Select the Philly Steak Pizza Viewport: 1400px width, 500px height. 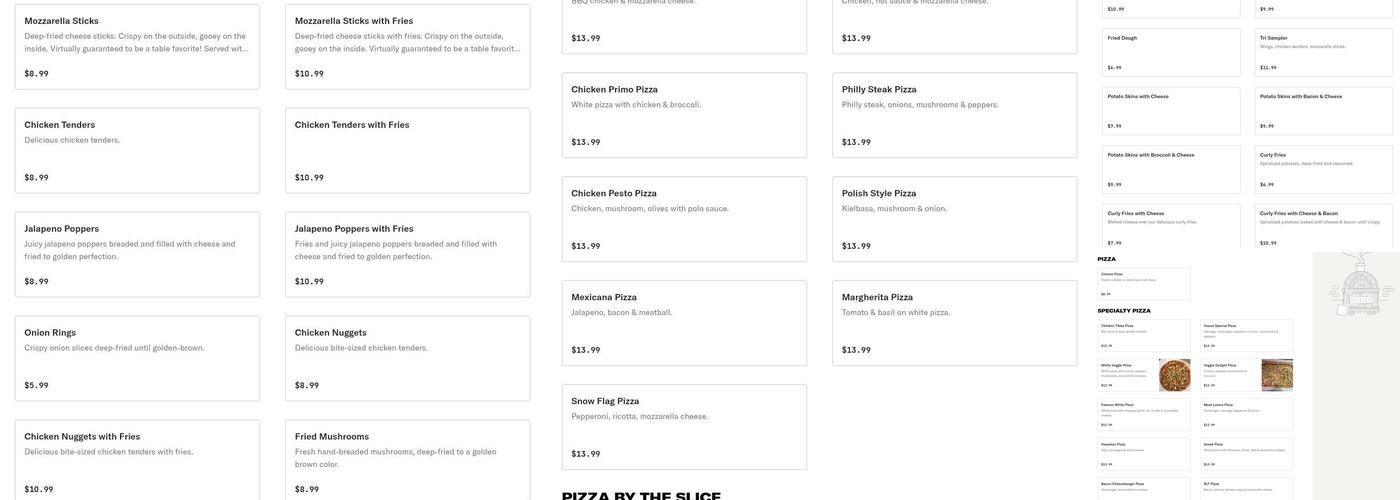(x=955, y=115)
